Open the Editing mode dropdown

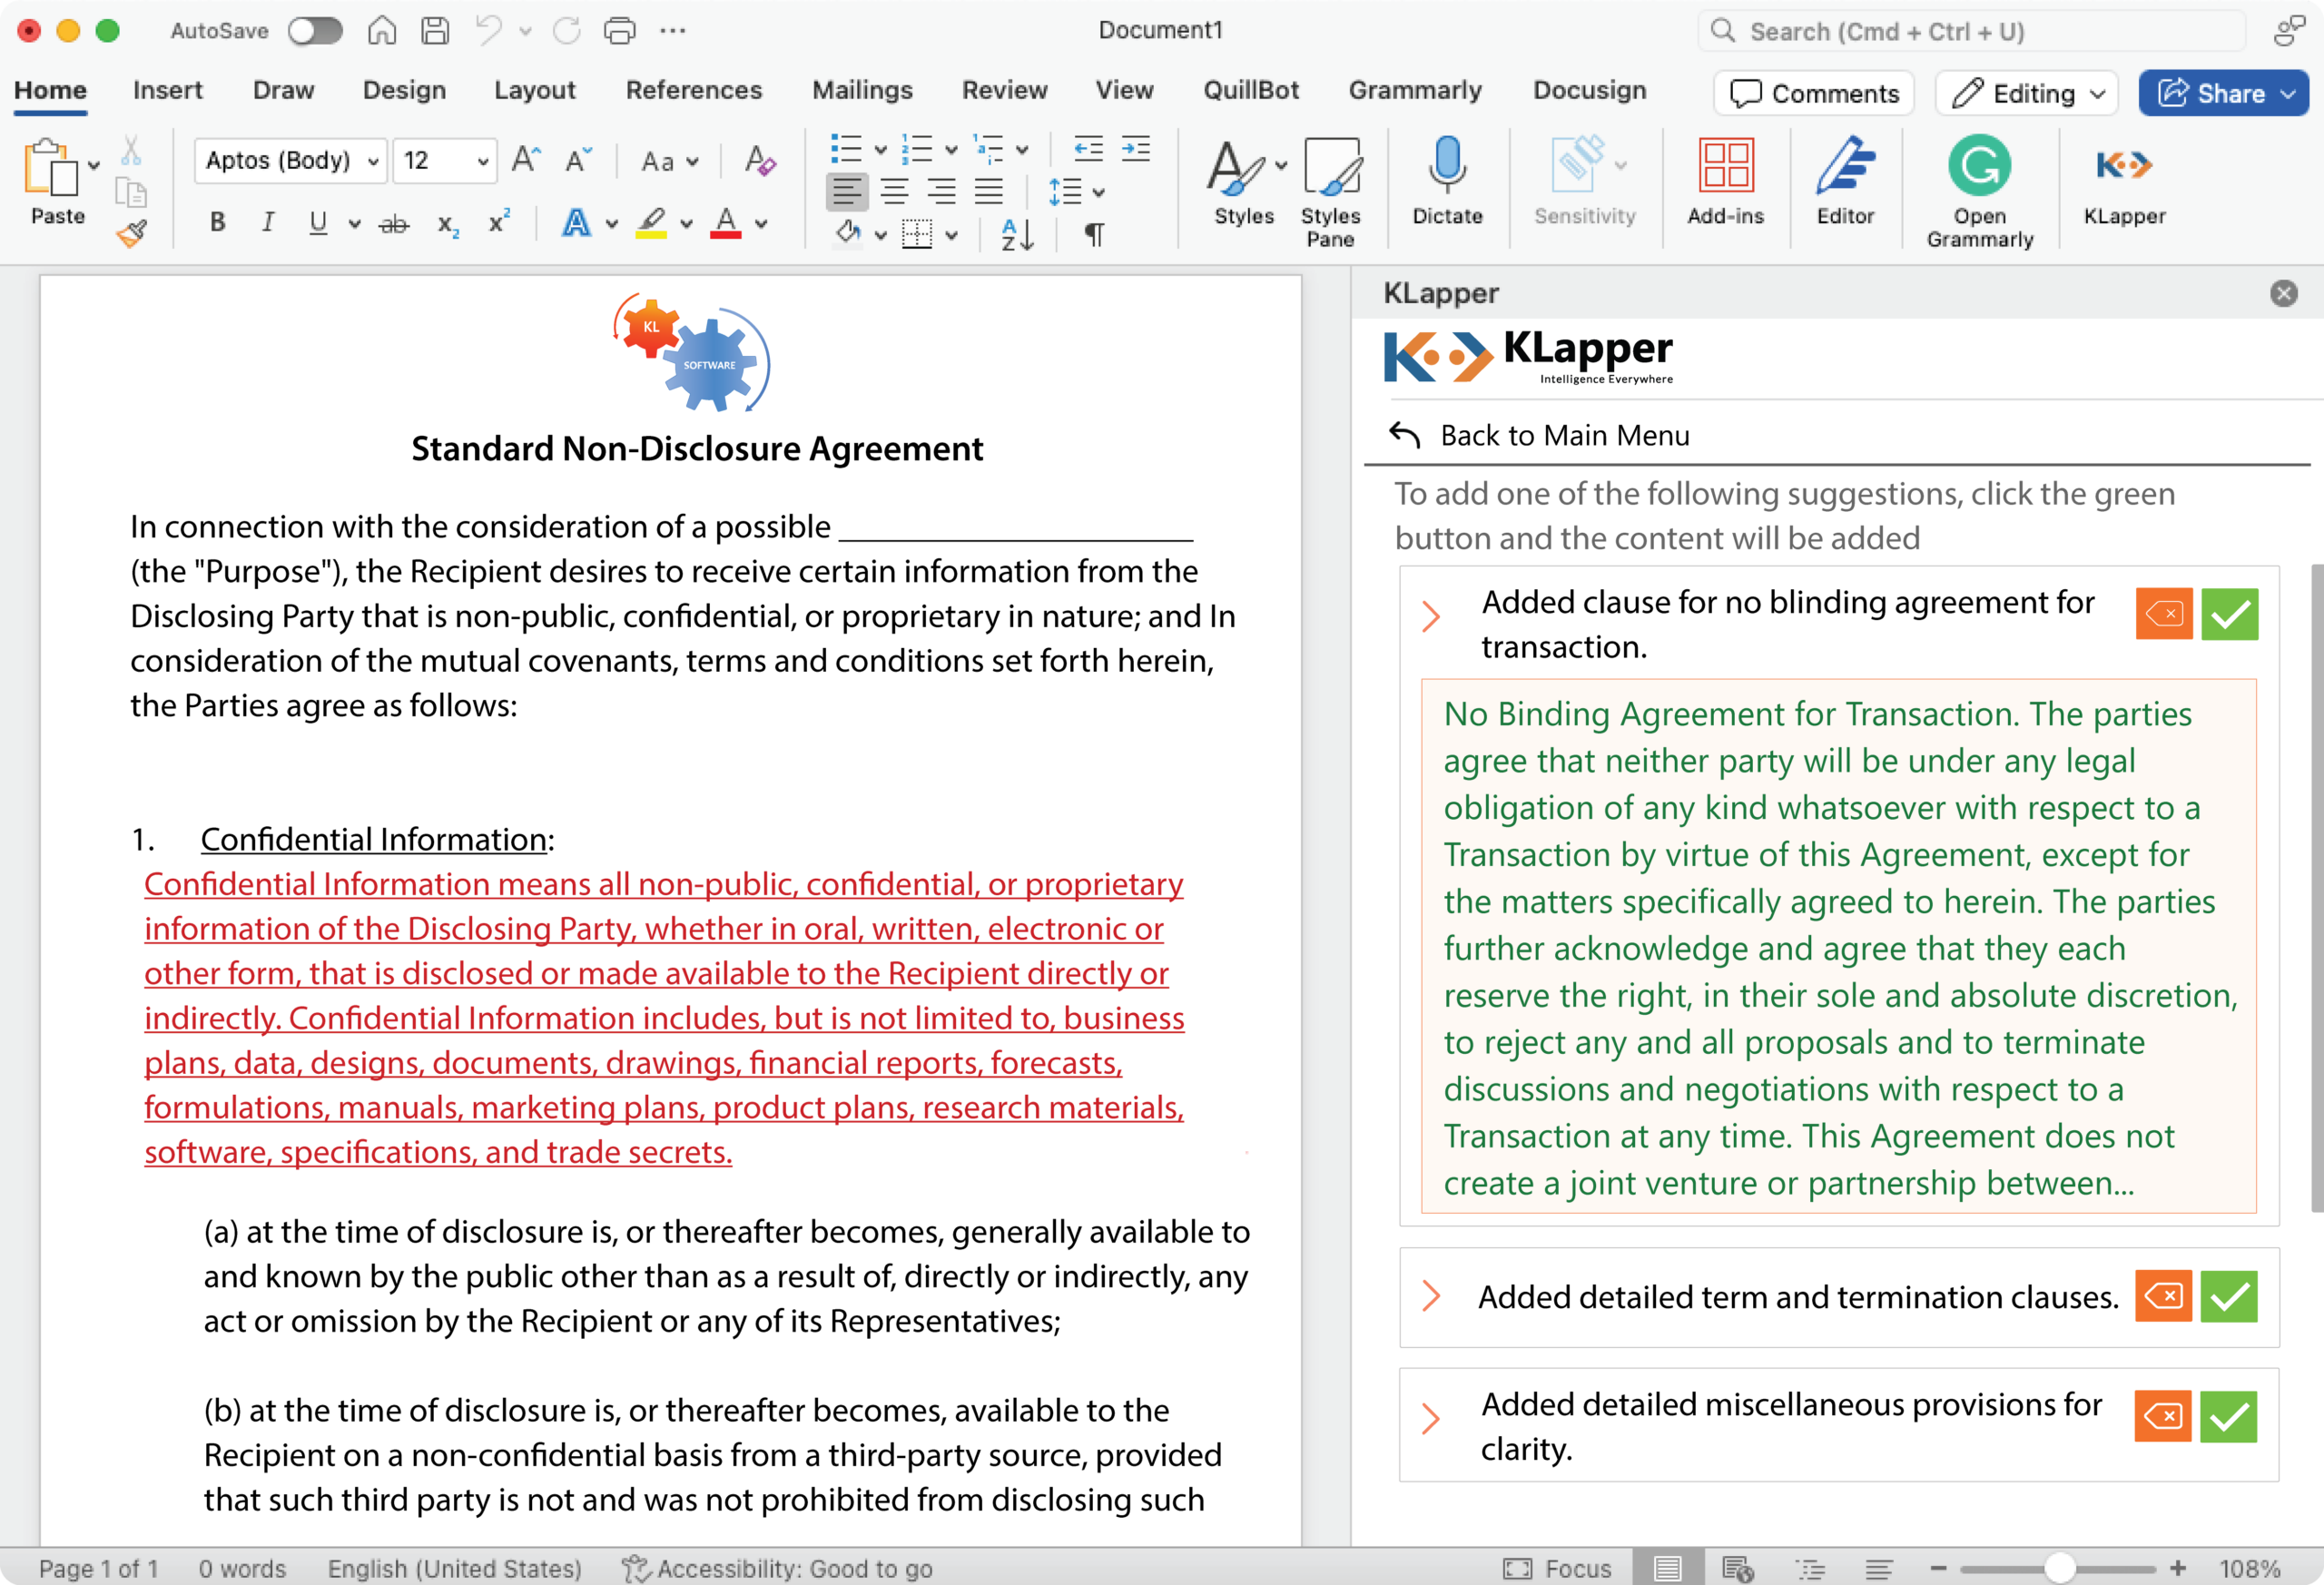pyautogui.click(x=2026, y=93)
